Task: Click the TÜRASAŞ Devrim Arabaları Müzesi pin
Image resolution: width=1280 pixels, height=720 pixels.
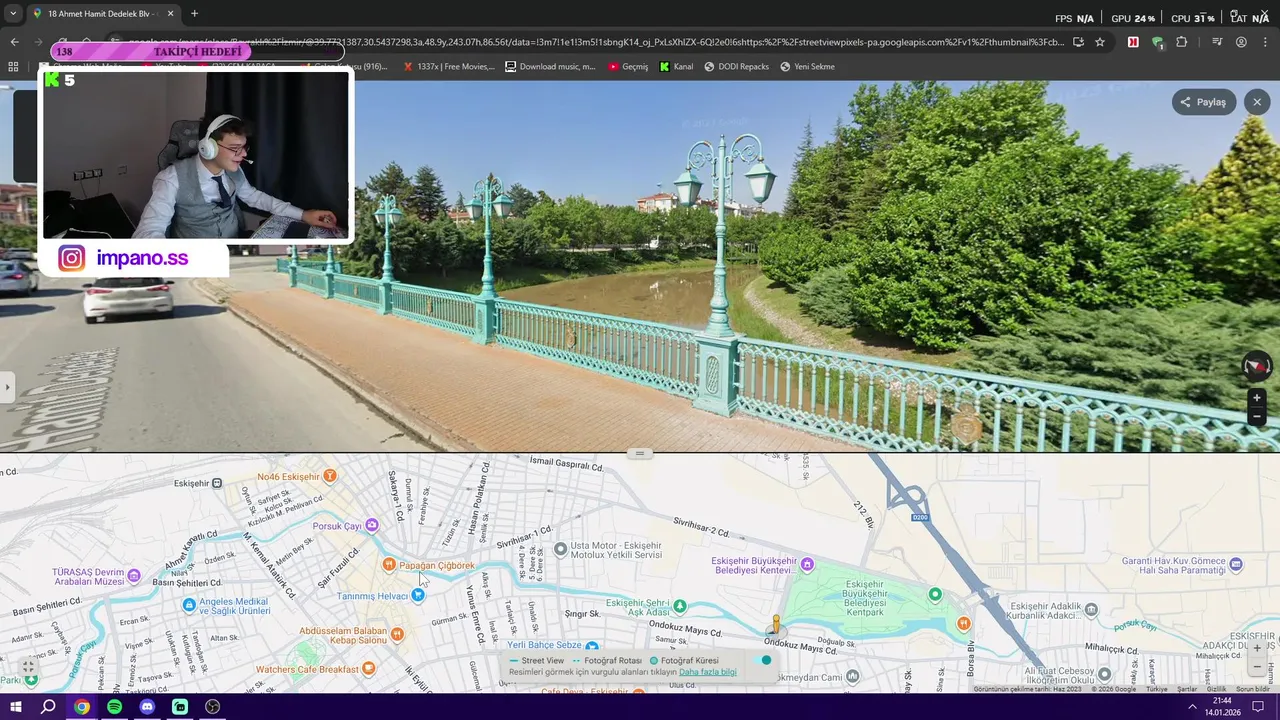Action: pyautogui.click(x=134, y=576)
